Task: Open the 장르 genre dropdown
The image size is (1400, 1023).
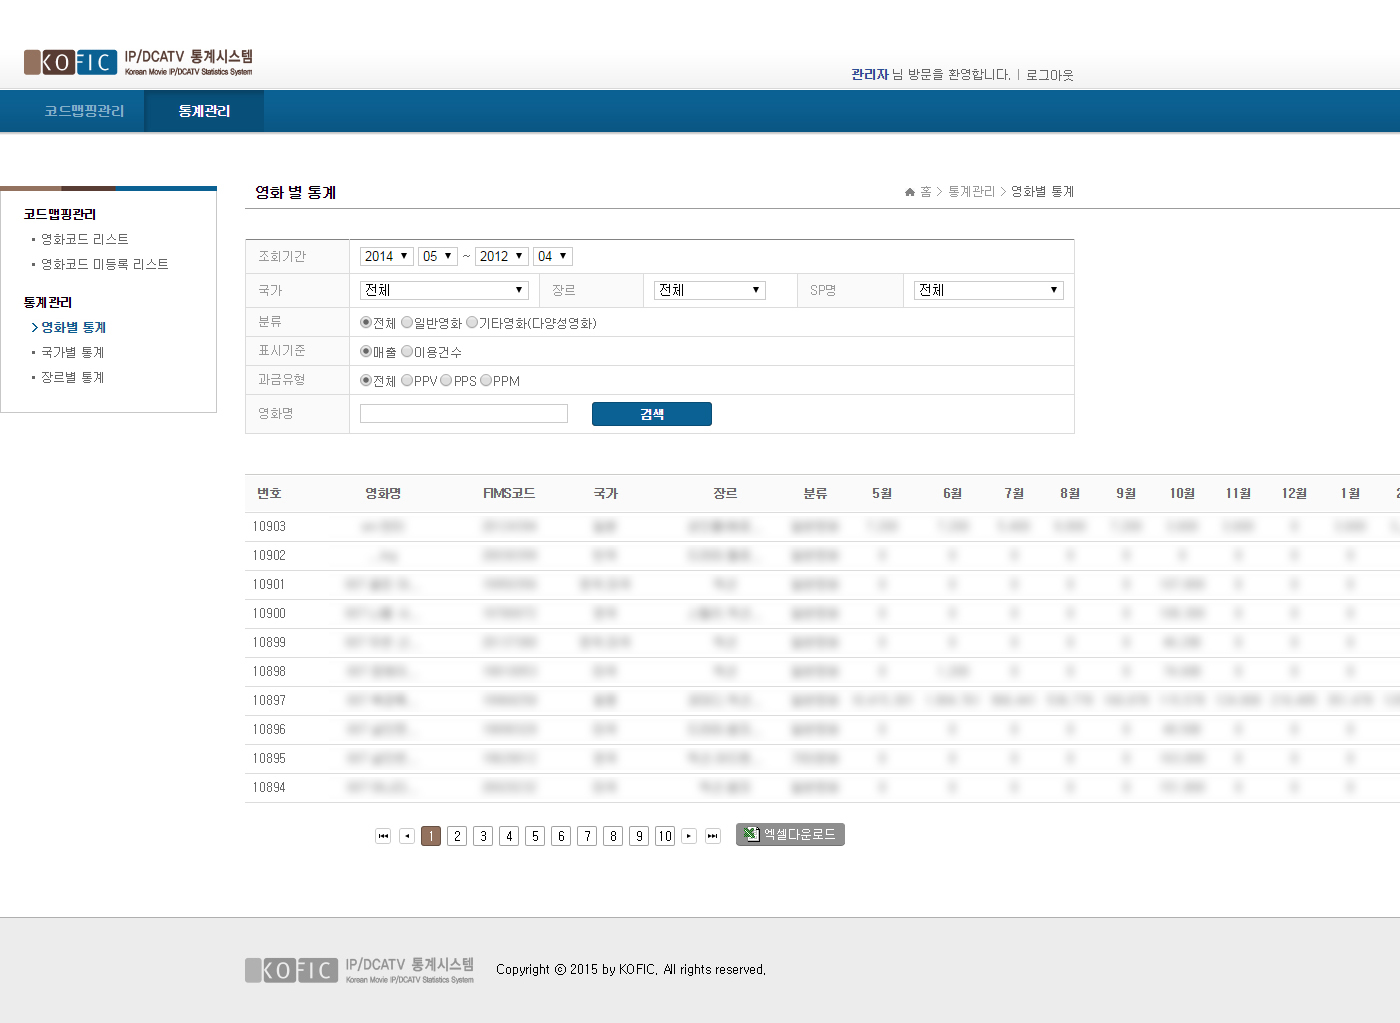Action: (709, 290)
